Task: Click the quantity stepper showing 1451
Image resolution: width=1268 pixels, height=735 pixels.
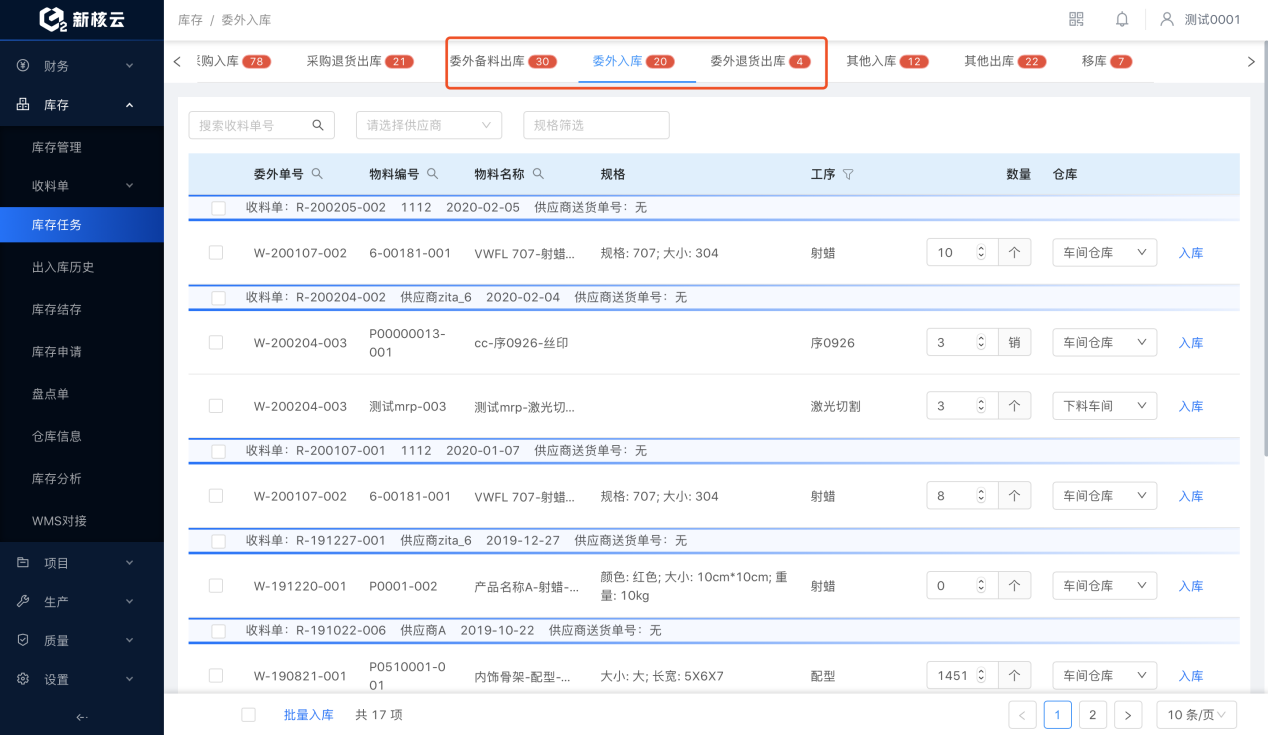Action: (x=962, y=676)
